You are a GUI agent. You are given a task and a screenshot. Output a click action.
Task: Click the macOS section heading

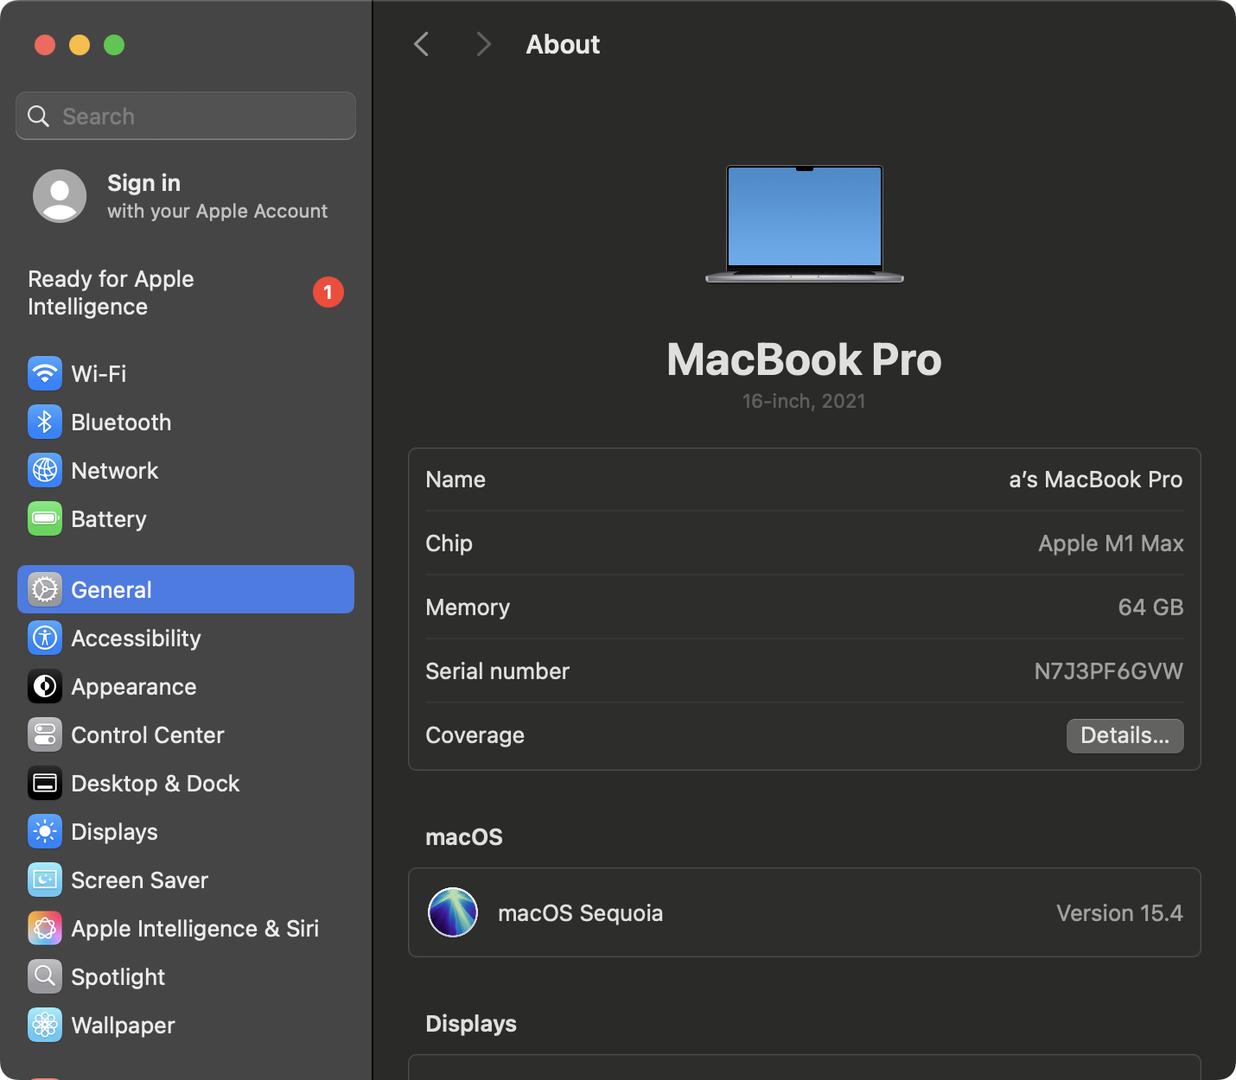(x=464, y=837)
